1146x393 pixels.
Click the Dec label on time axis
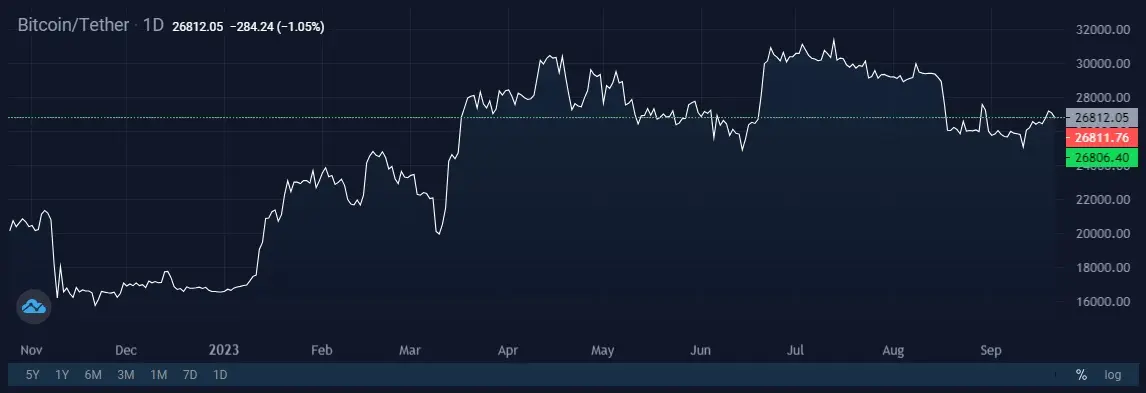tap(126, 350)
